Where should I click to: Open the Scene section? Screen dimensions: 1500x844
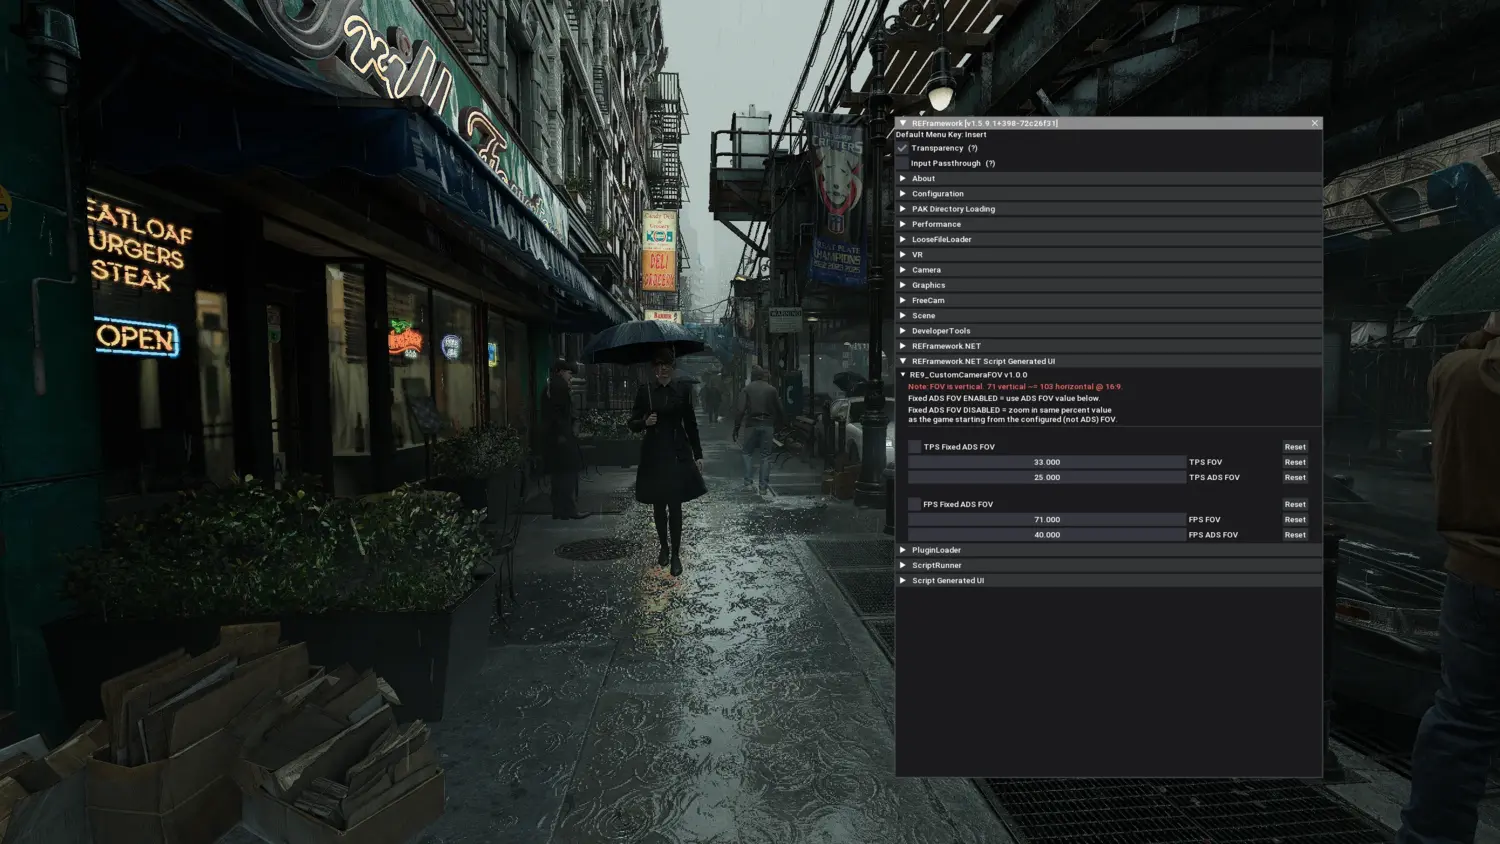click(923, 315)
